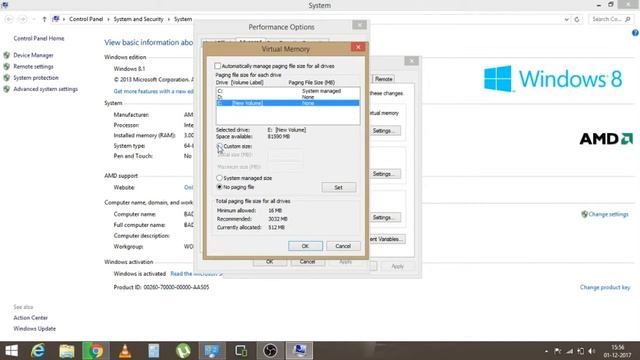
Task: Click the Initial size input field
Action: click(285, 155)
